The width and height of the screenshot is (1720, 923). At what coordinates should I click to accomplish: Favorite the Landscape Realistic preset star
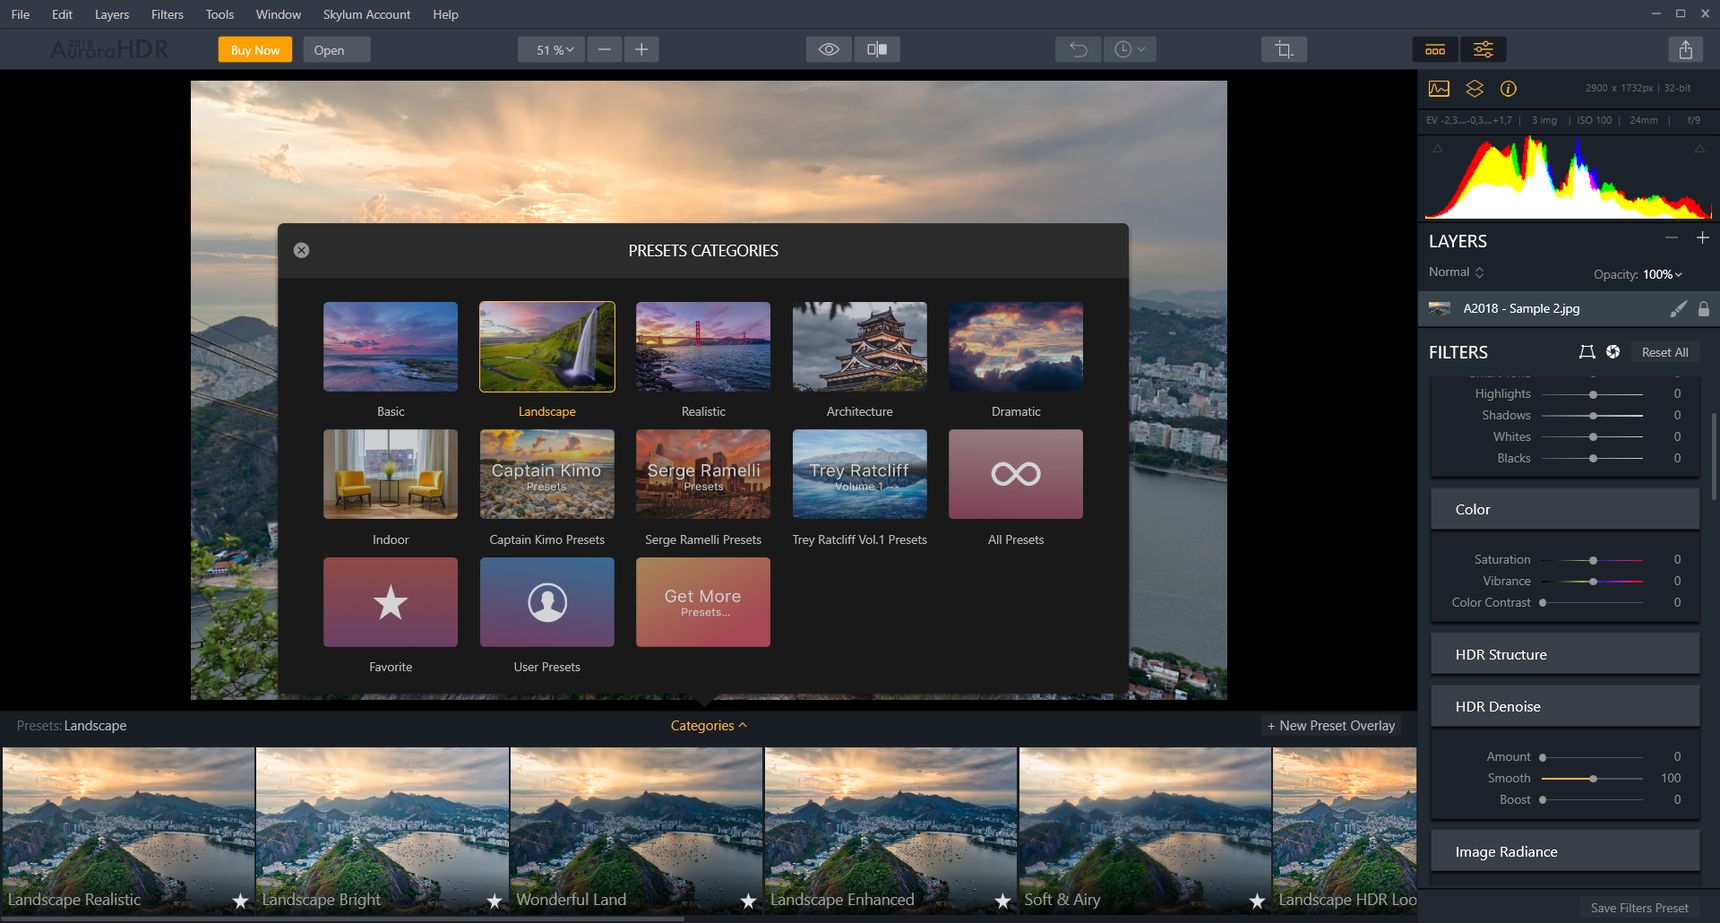click(240, 901)
